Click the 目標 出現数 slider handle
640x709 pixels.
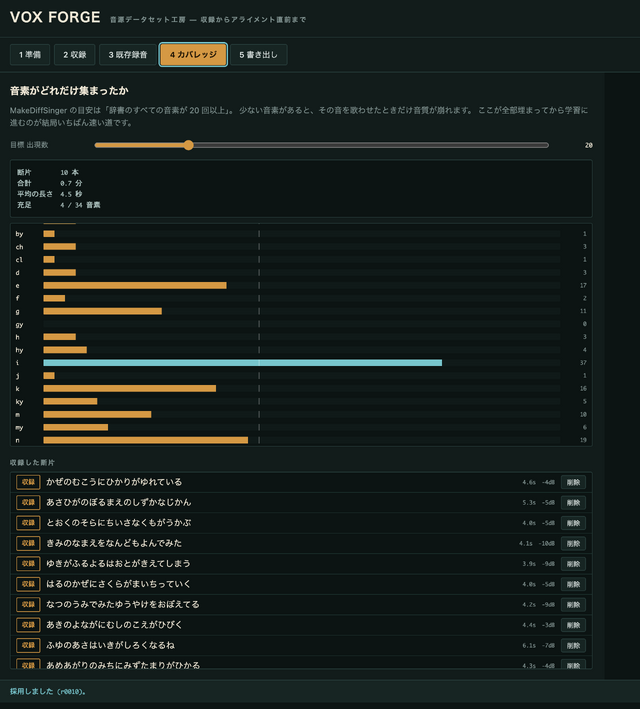pyautogui.click(x=189, y=145)
